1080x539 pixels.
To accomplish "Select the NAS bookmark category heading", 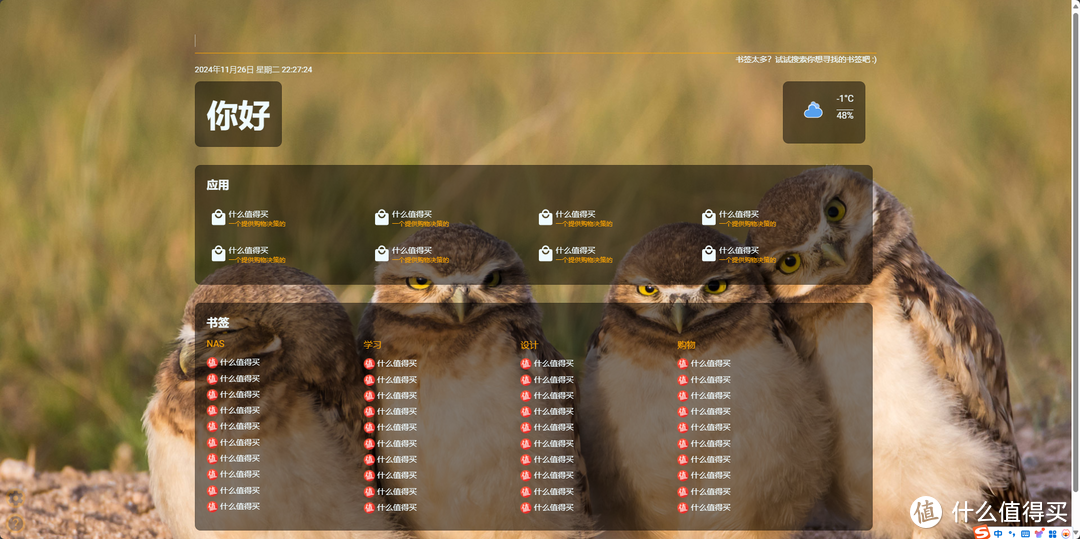I will click(x=215, y=344).
